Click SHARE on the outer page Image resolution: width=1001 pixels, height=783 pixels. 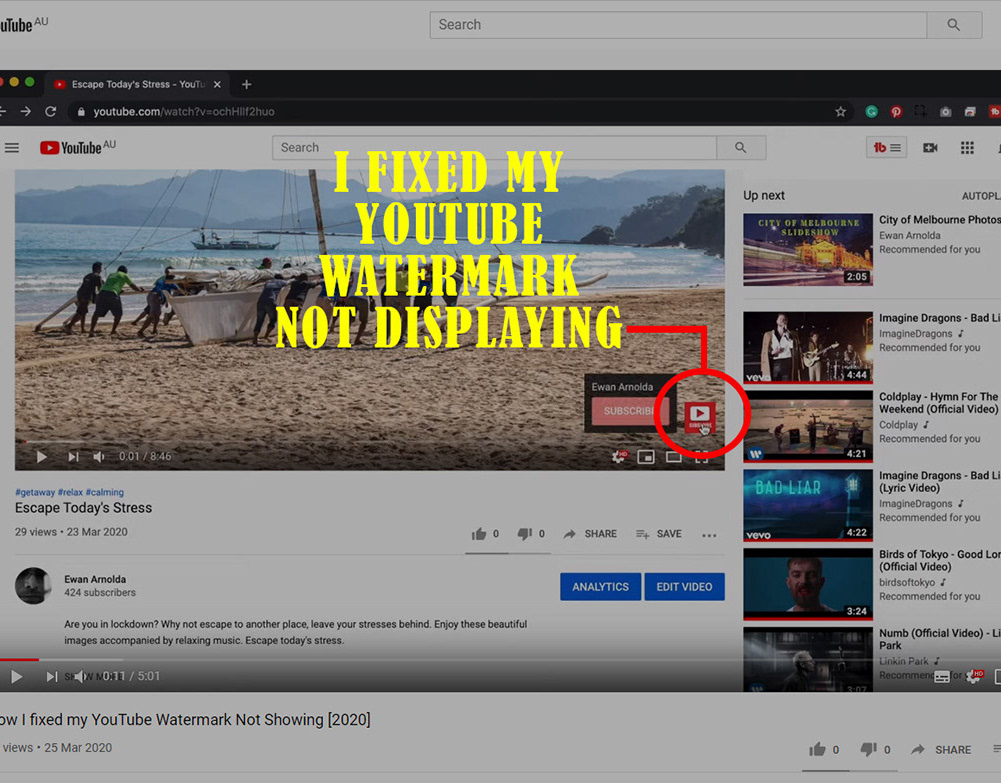coord(941,750)
